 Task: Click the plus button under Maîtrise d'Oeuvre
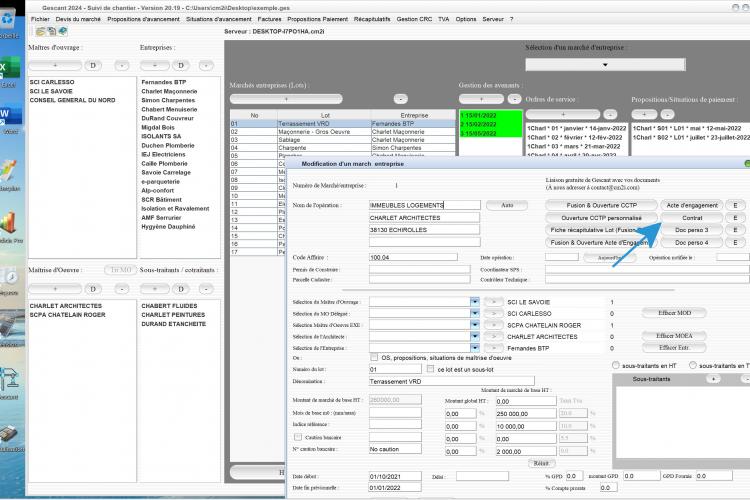[x=55, y=289]
